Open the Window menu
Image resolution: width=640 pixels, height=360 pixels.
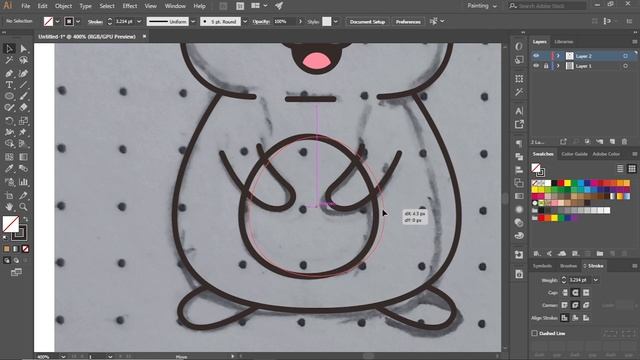(x=175, y=6)
